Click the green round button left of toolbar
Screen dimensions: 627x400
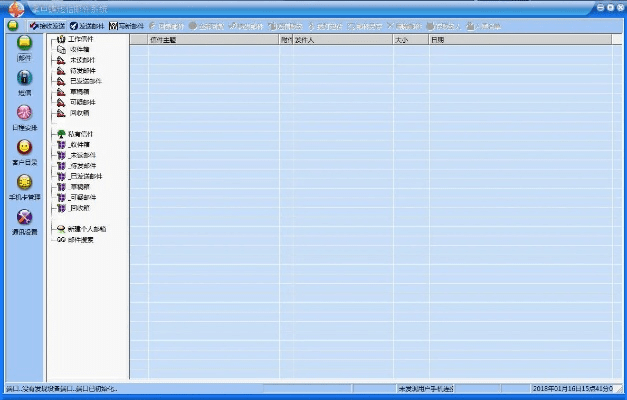point(13,25)
